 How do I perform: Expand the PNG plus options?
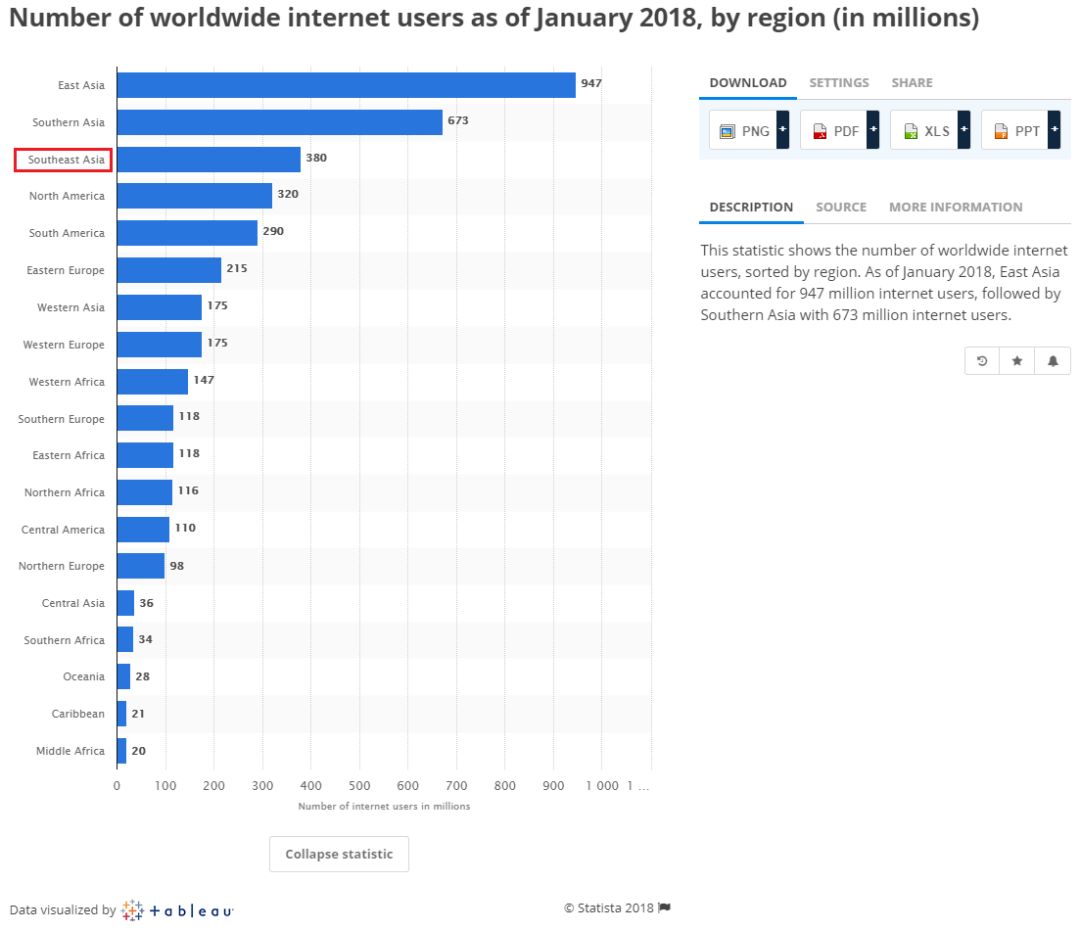point(782,130)
